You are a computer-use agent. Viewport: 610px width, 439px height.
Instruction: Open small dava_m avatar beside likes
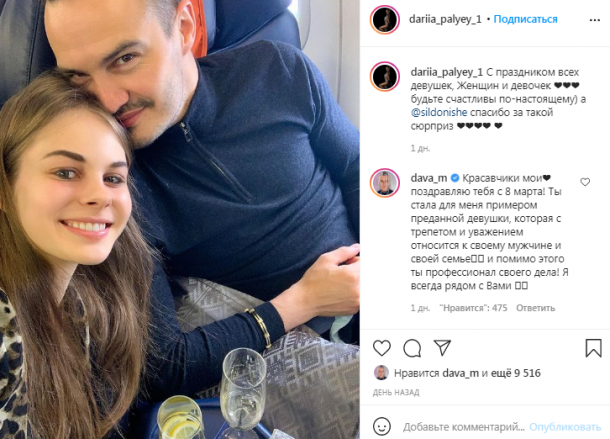(381, 373)
